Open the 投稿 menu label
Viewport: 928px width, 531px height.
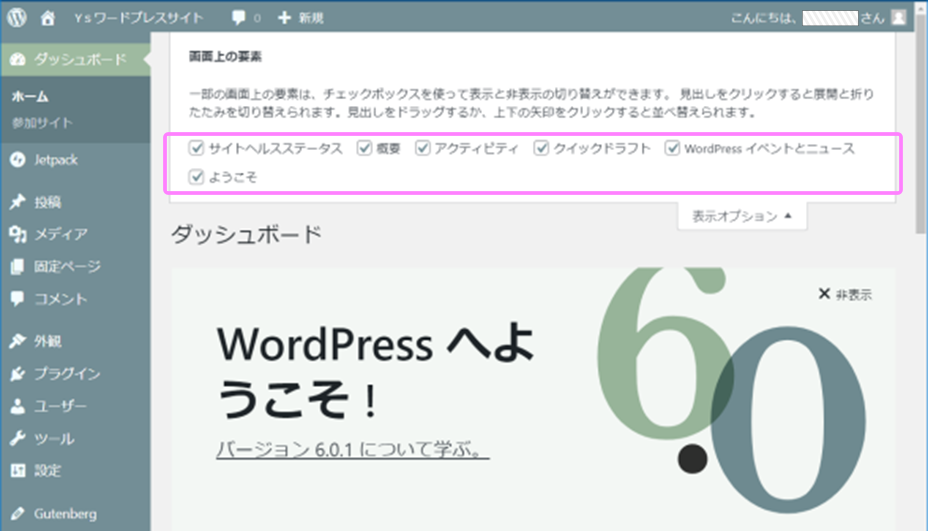tap(47, 202)
